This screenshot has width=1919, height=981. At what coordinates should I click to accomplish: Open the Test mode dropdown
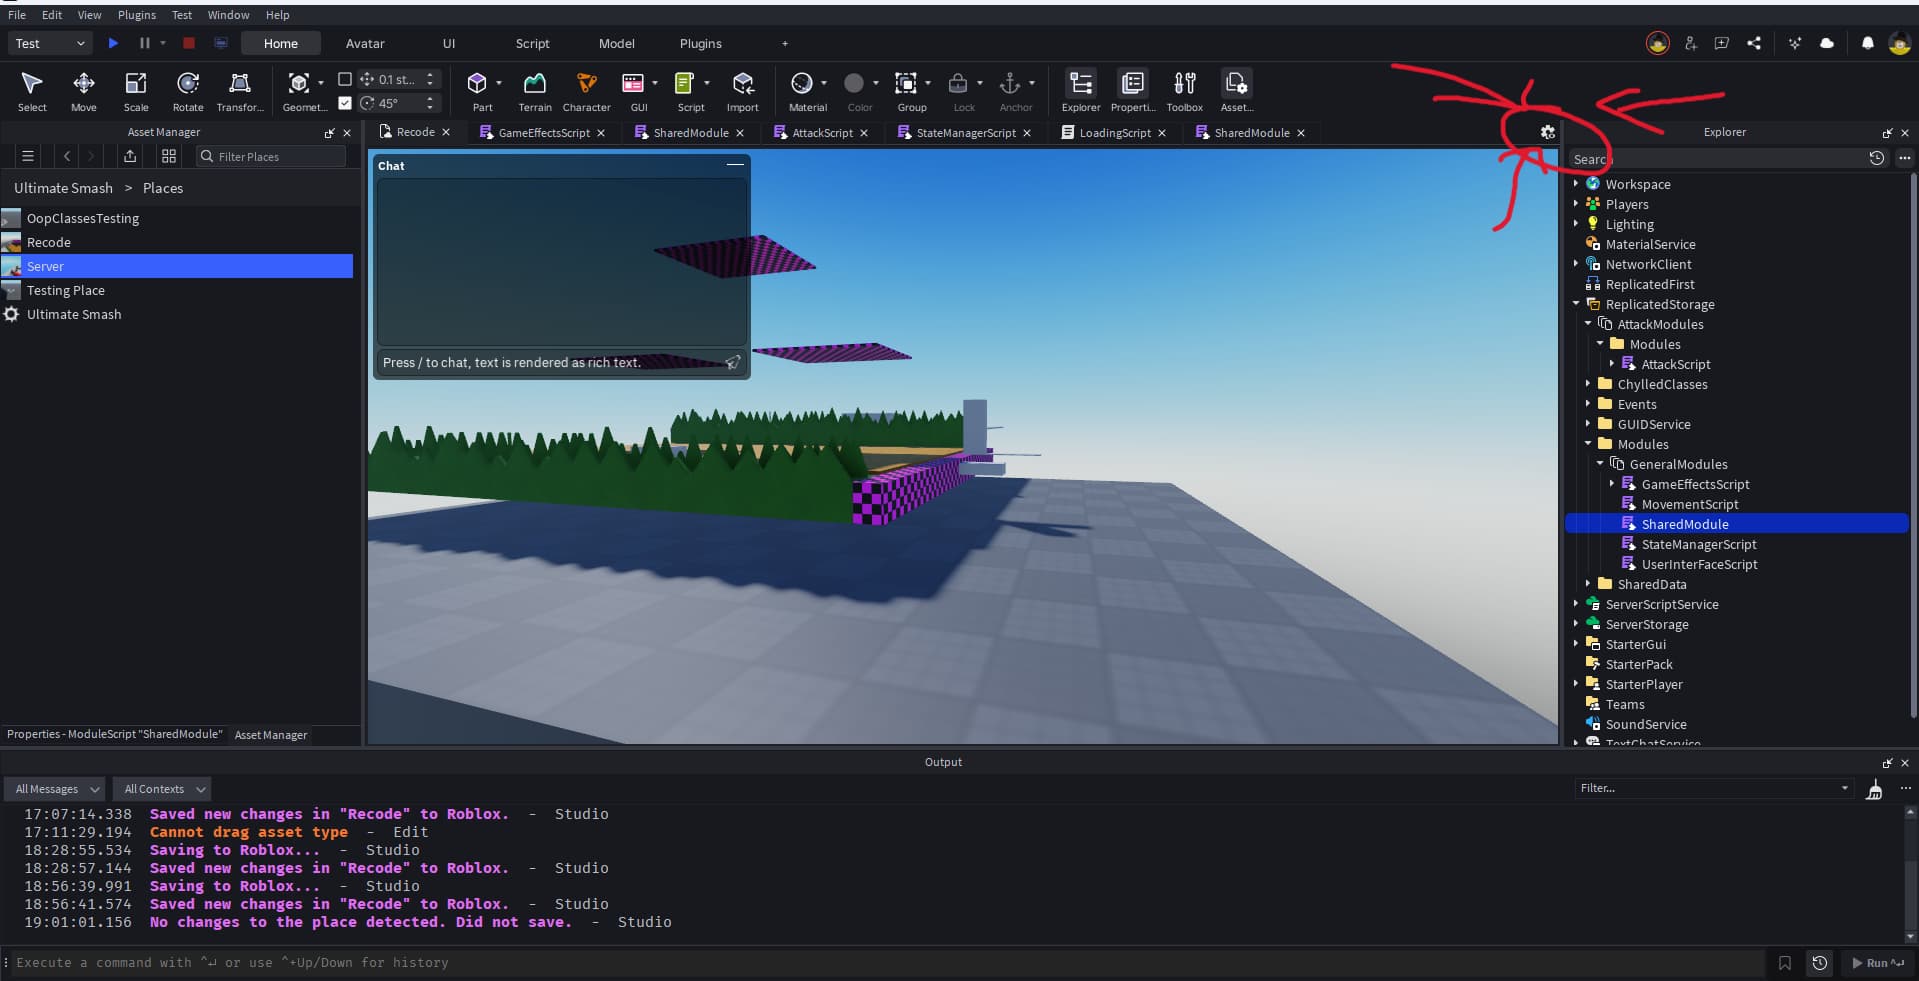(x=50, y=43)
